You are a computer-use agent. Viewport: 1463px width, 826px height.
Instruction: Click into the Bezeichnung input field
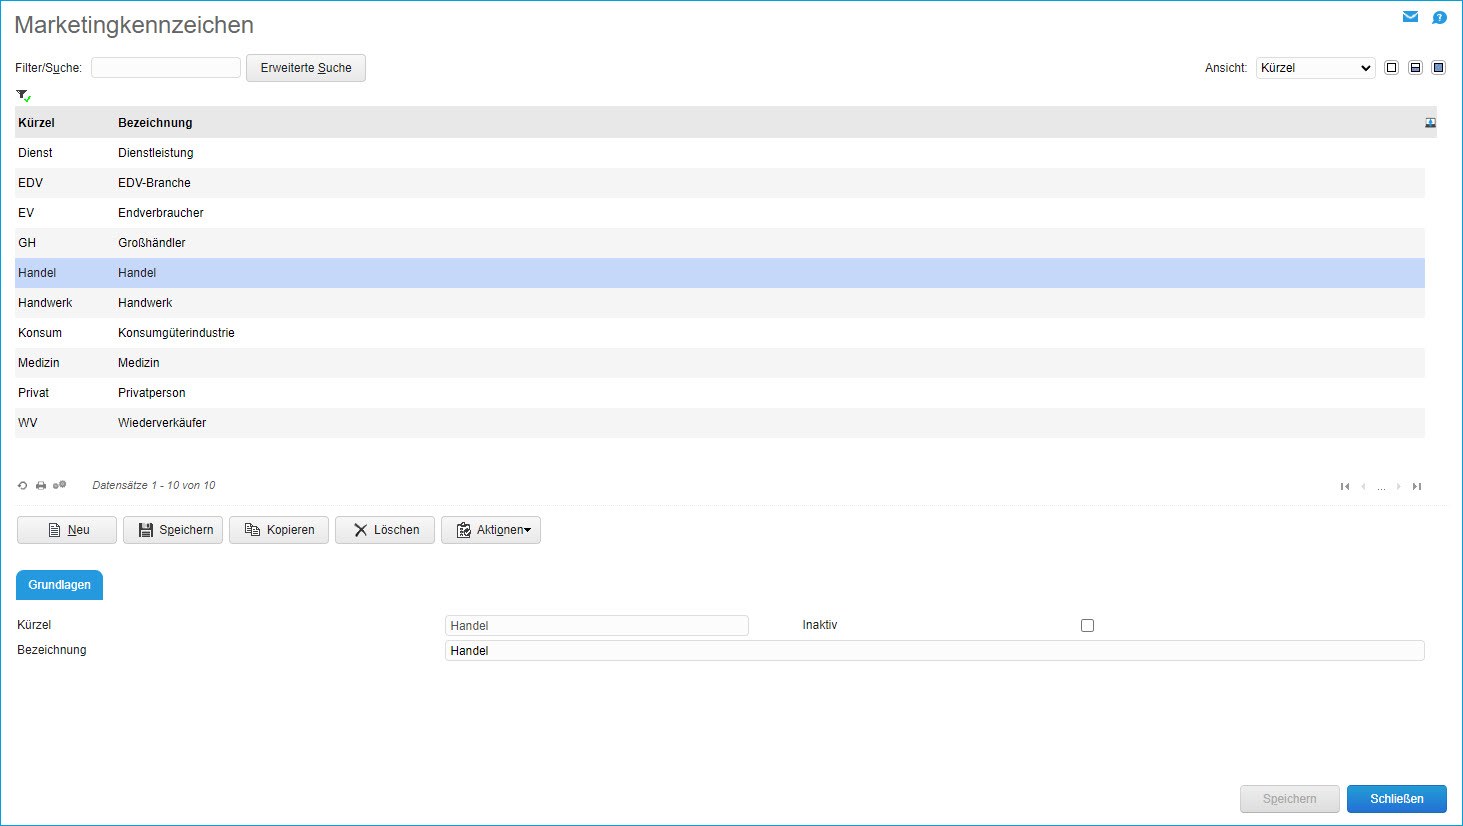click(x=935, y=651)
